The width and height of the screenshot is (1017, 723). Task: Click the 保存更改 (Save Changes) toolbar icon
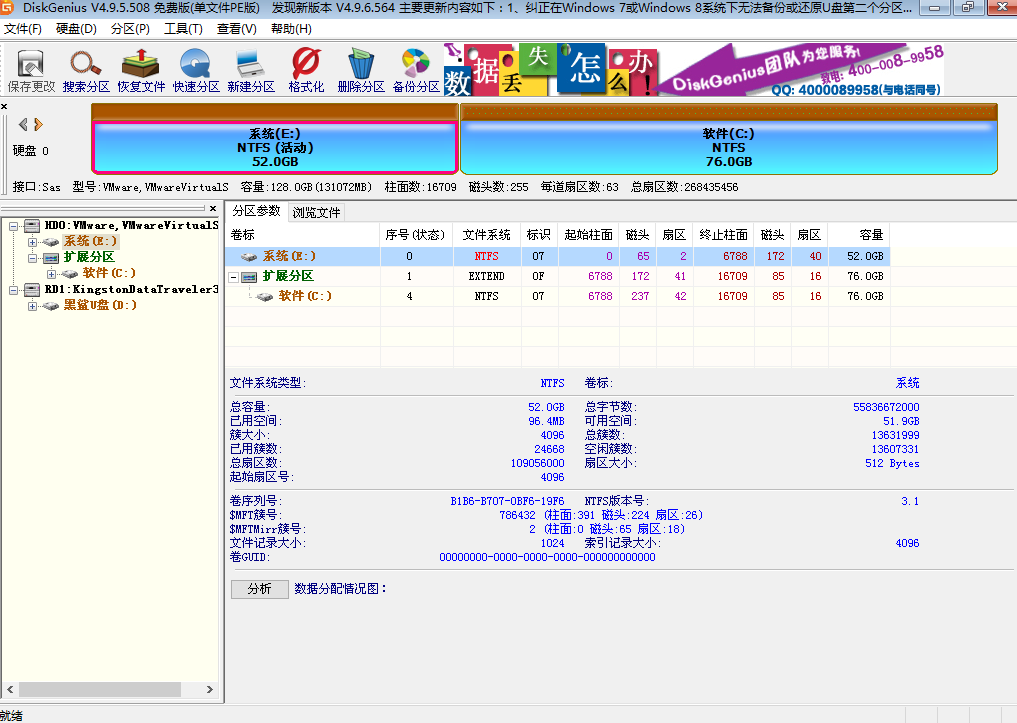[x=30, y=70]
